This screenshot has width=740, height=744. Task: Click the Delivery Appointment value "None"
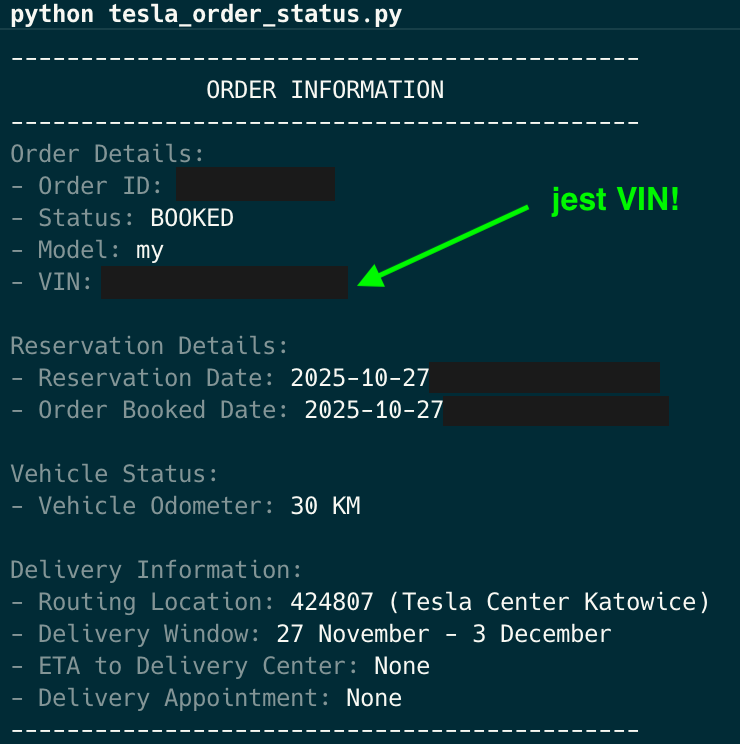374,698
